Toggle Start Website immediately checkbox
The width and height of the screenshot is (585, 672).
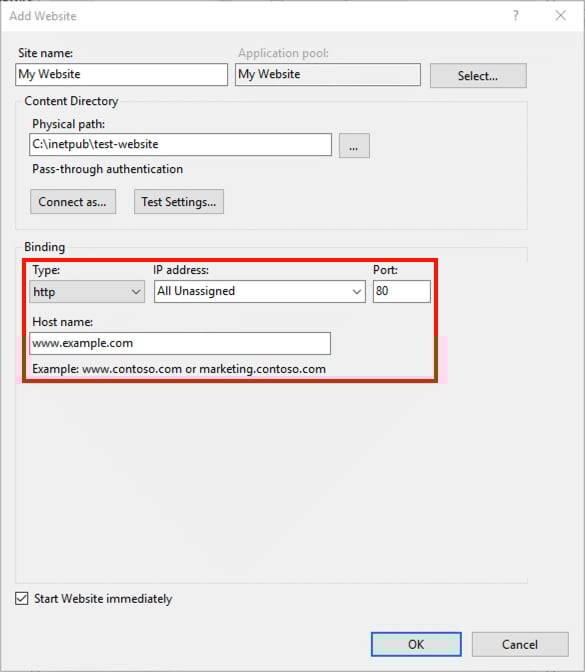[22, 598]
